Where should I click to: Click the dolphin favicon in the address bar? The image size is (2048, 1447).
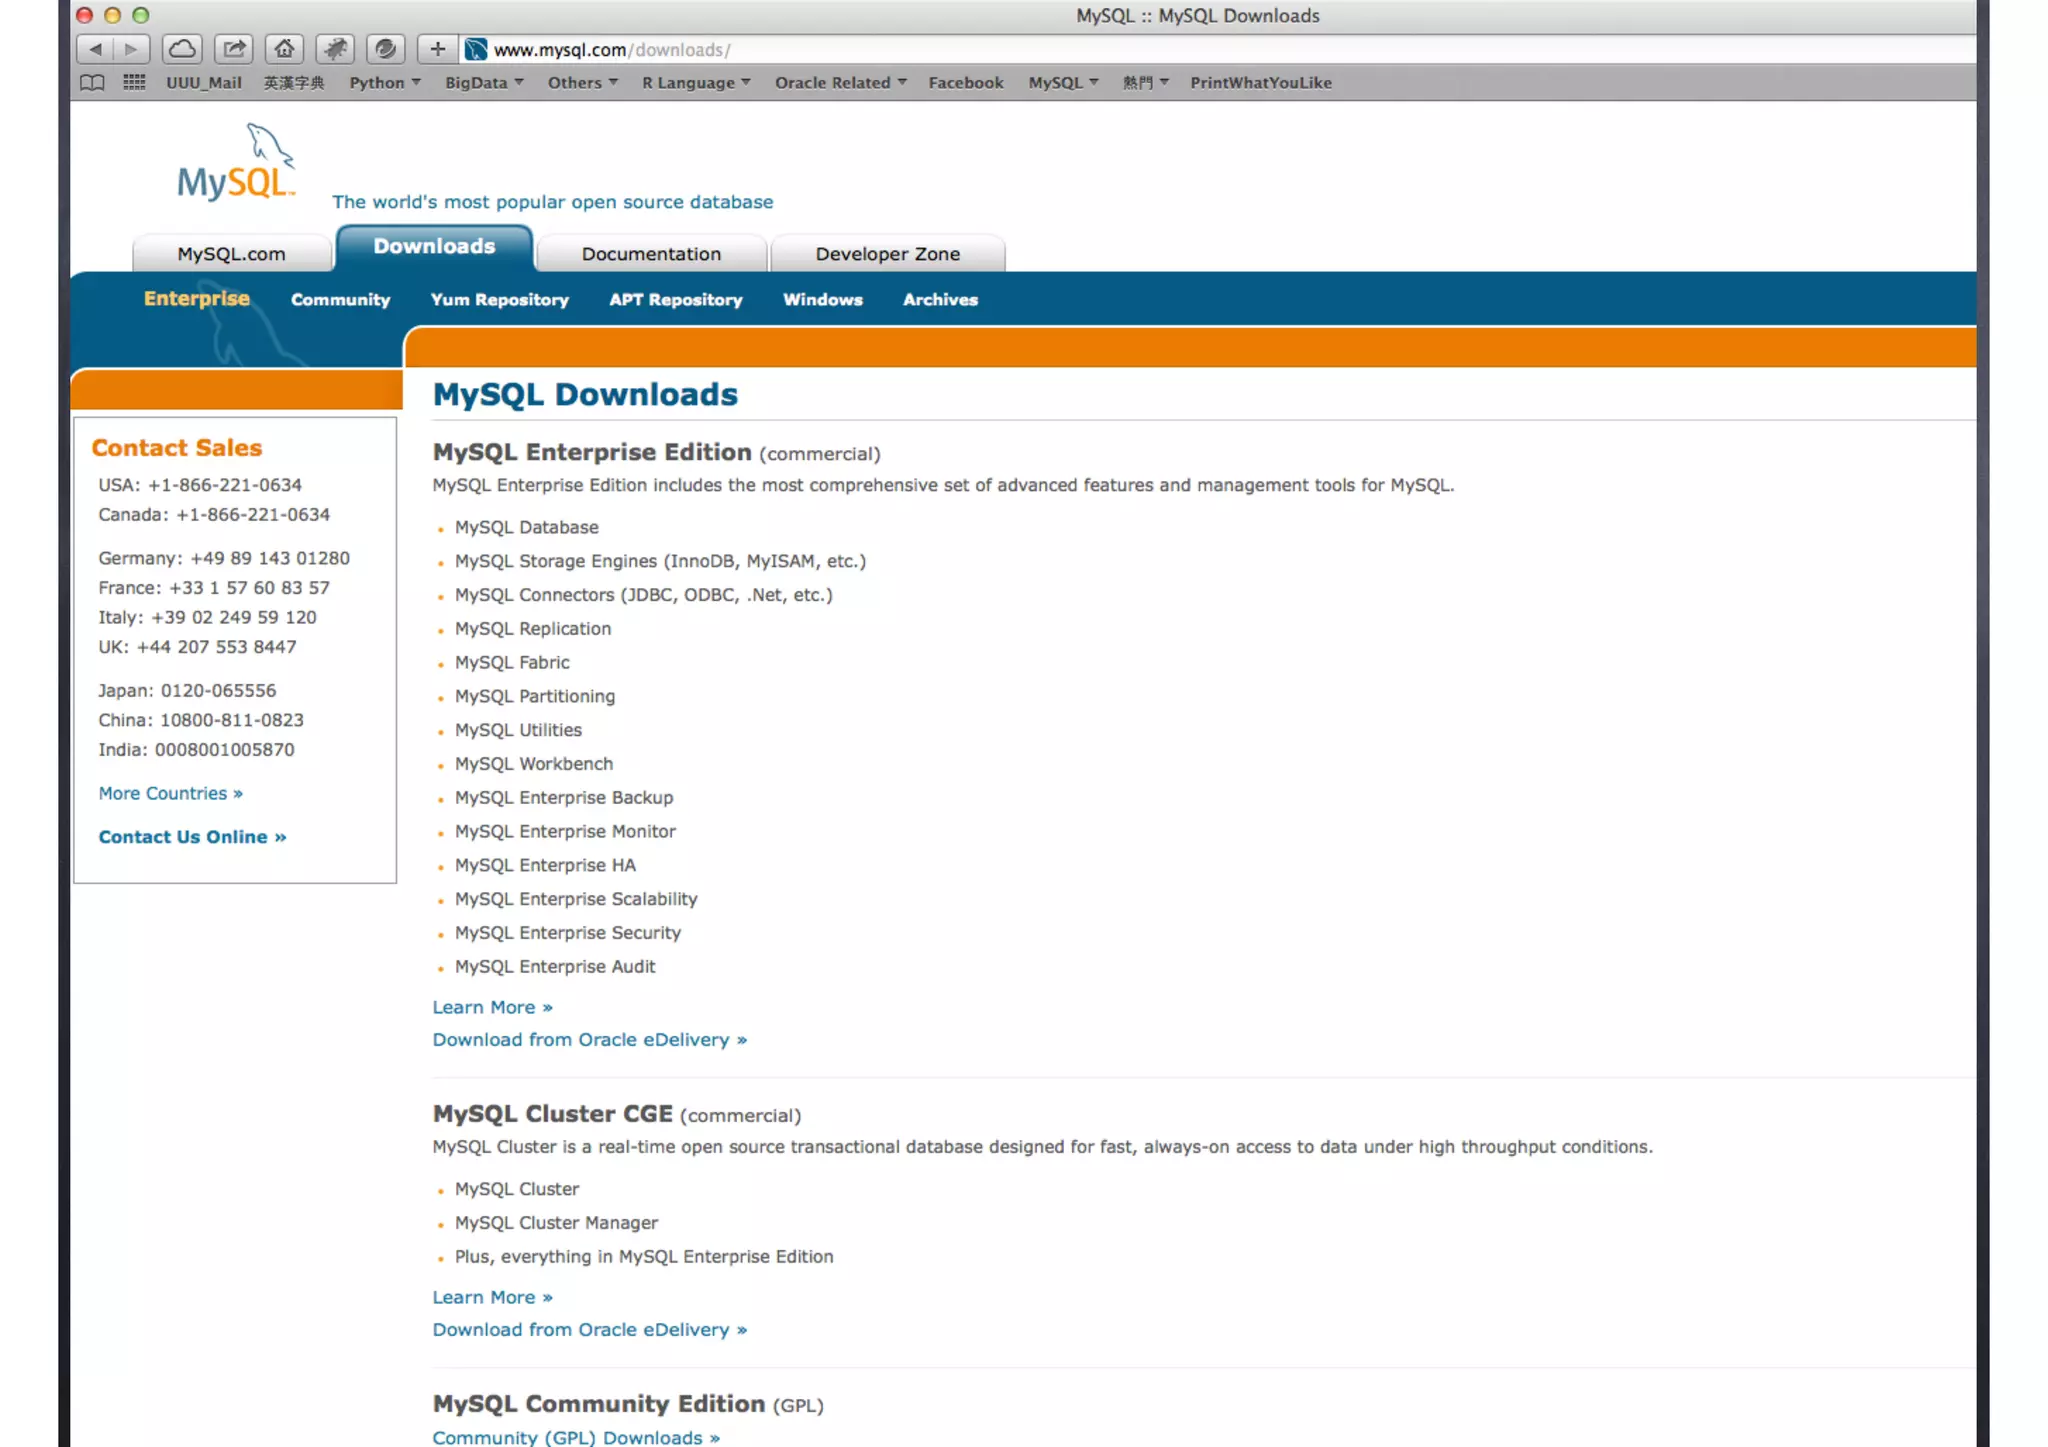[476, 50]
